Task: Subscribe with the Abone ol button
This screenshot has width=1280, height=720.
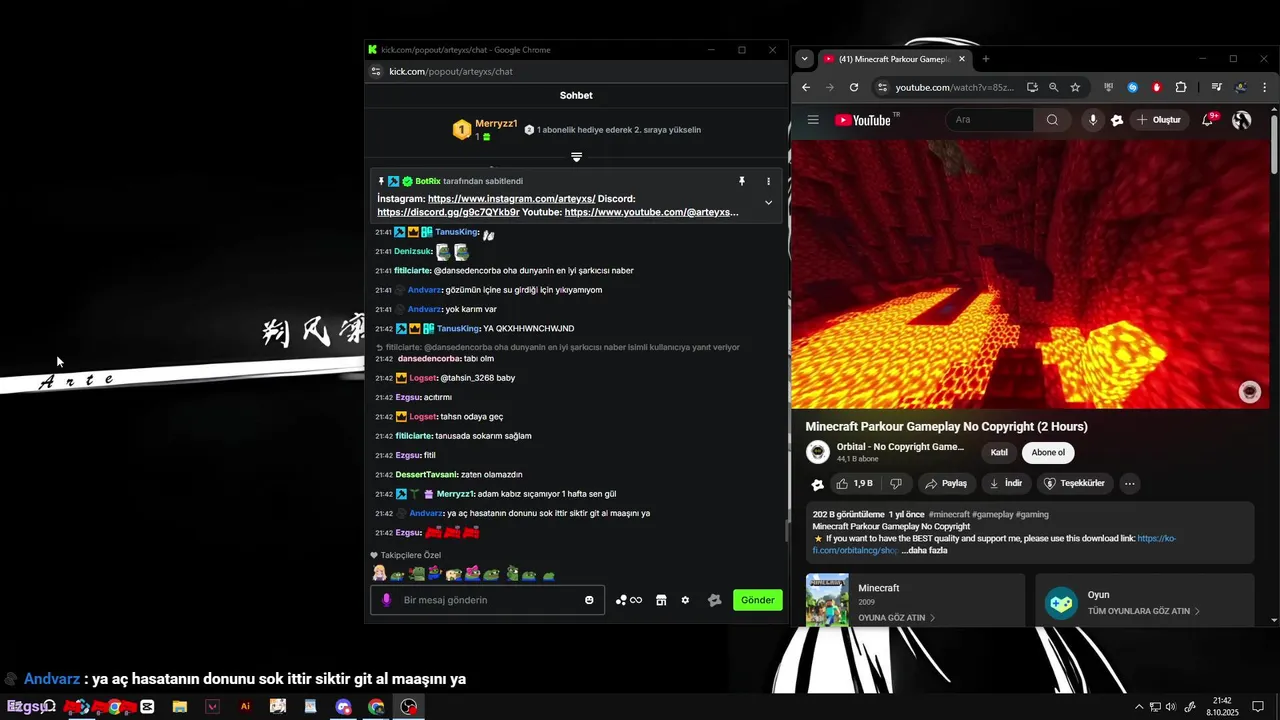Action: pyautogui.click(x=1048, y=452)
